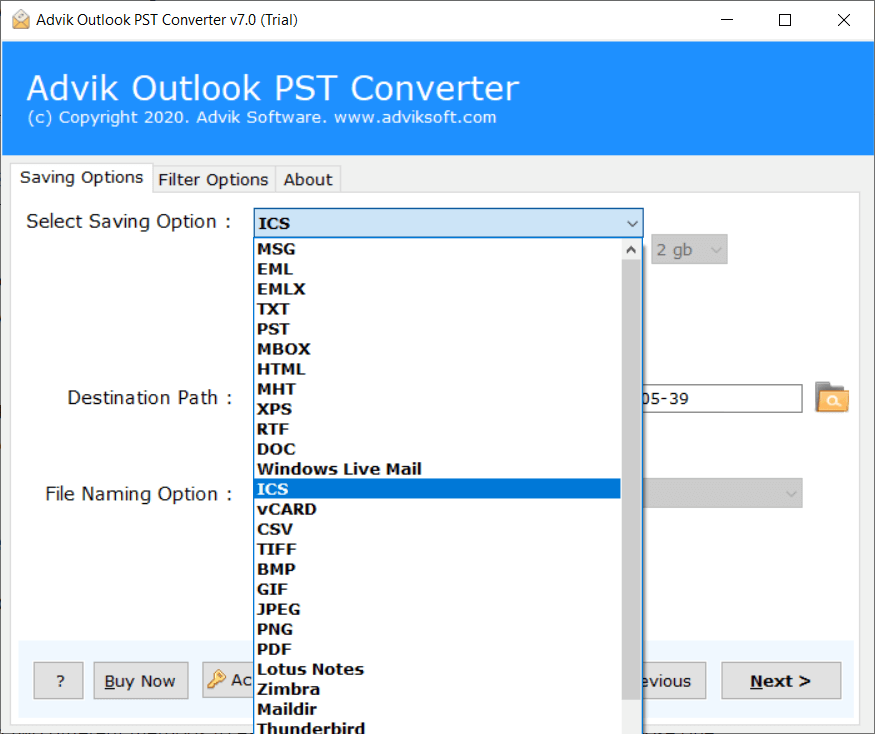Open the 2 gb split size dropdown
Viewport: 875px width, 734px height.
[689, 250]
